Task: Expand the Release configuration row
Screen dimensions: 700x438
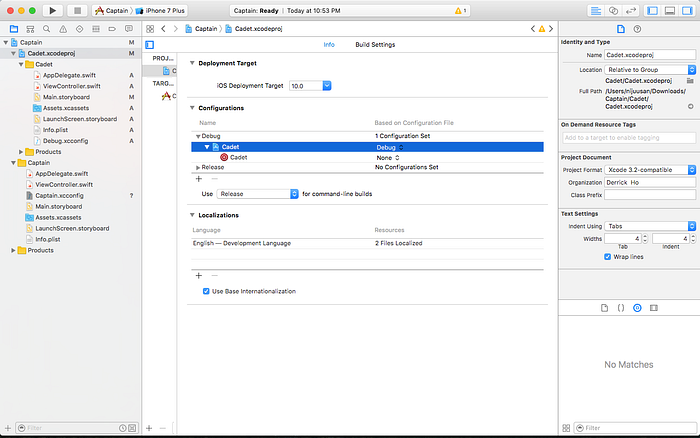Action: [x=198, y=168]
